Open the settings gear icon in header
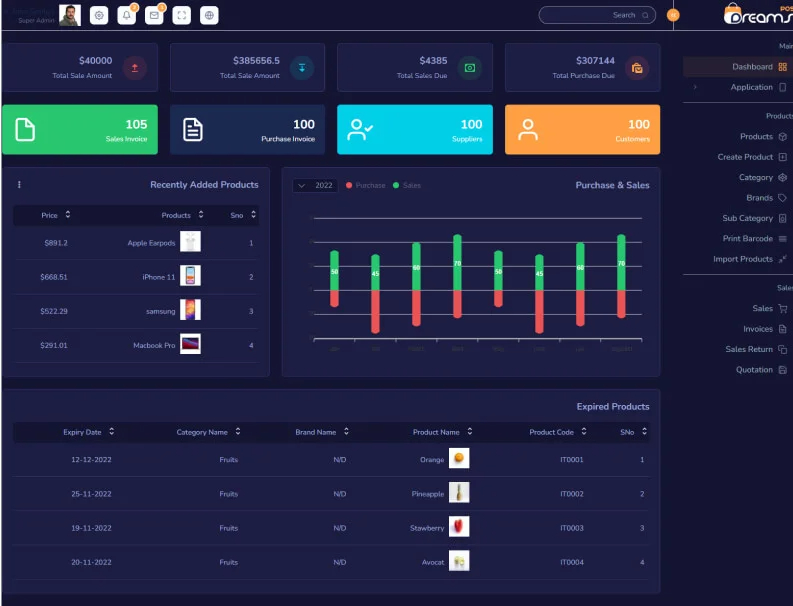This screenshot has width=793, height=606. (99, 15)
